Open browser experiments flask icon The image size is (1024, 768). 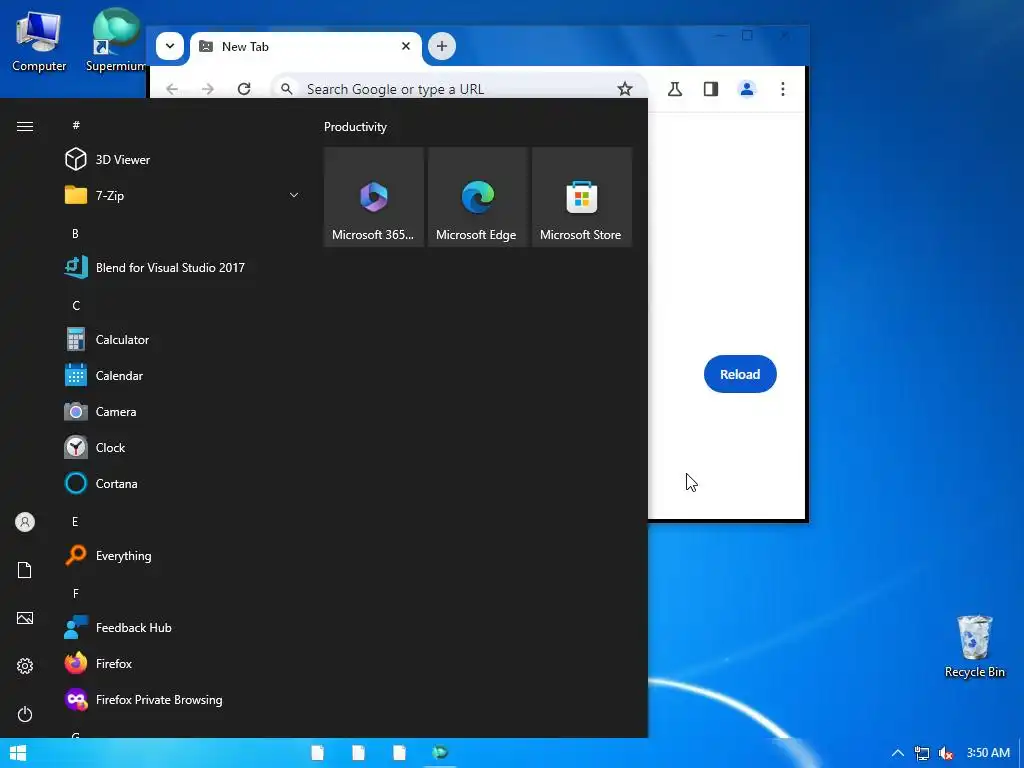point(675,89)
